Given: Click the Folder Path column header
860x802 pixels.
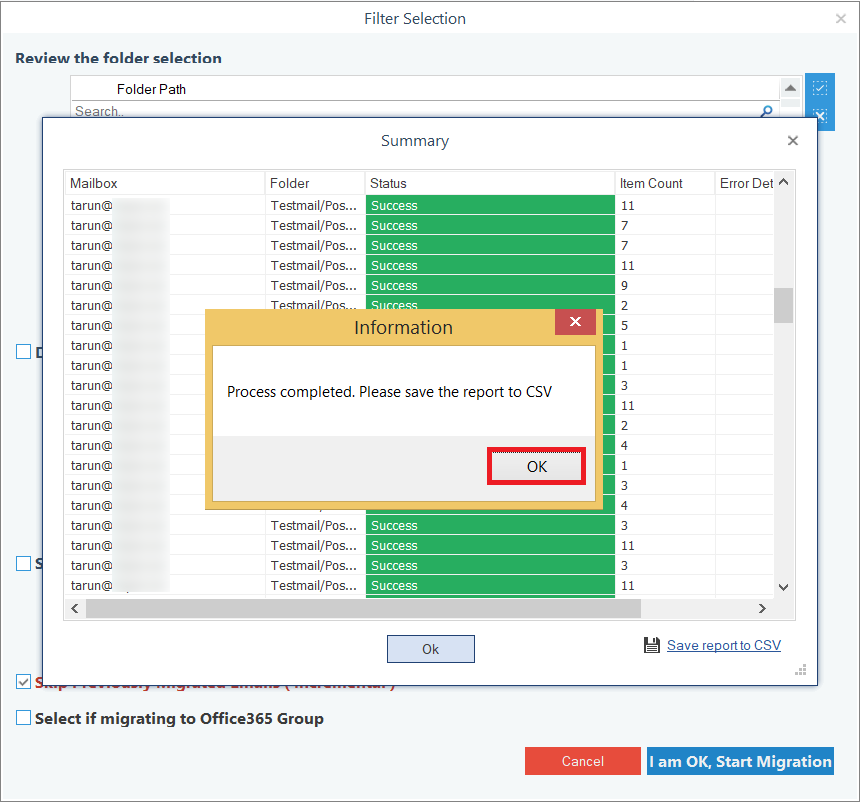Looking at the screenshot, I should (151, 89).
